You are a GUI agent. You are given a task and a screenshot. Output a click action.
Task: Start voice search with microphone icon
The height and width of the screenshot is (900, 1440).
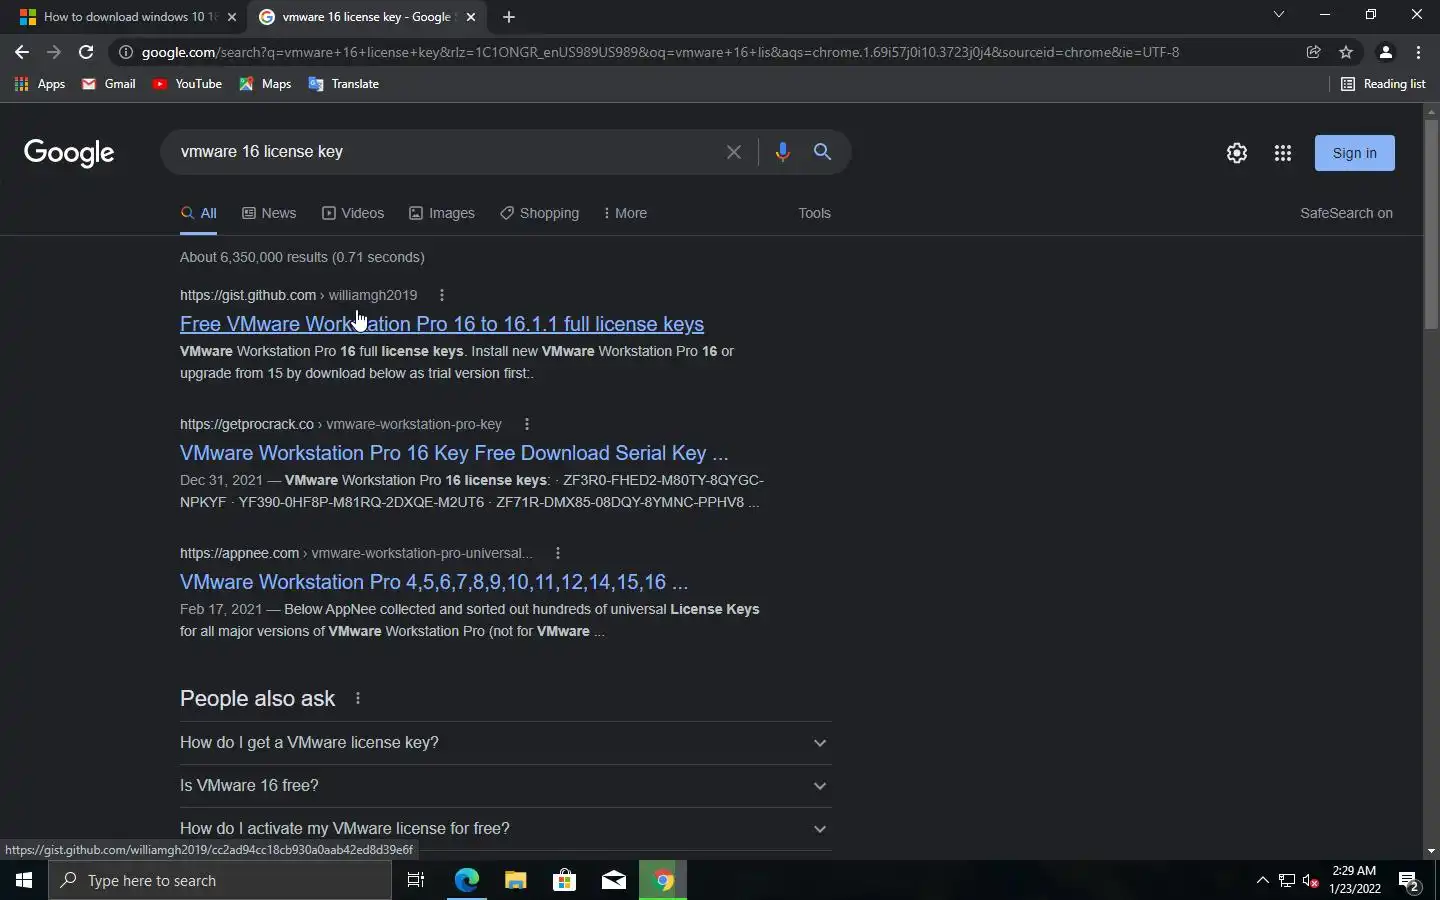point(782,152)
